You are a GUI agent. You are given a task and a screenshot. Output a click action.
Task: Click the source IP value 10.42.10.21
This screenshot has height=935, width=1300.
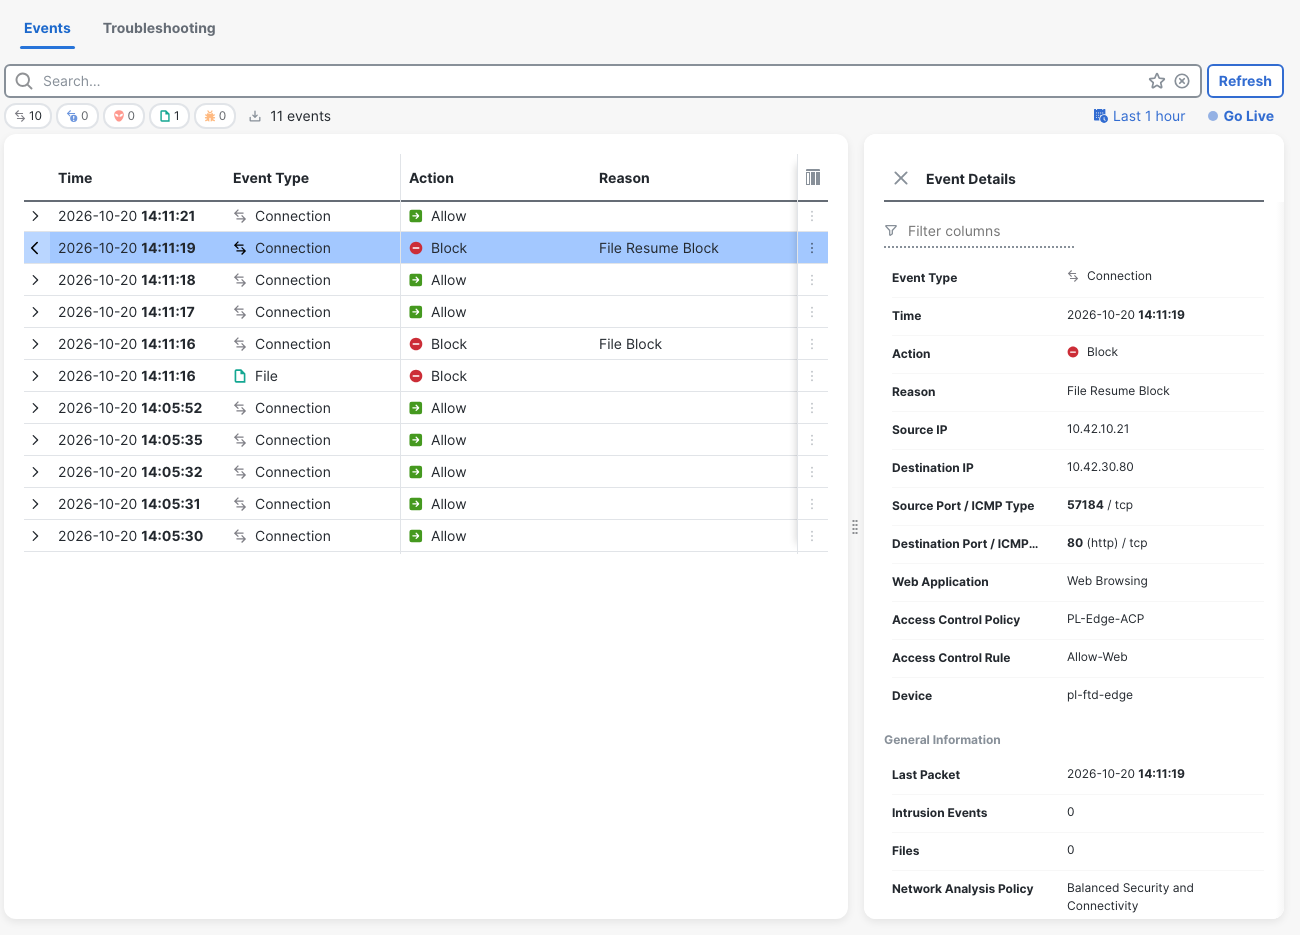(x=1098, y=429)
